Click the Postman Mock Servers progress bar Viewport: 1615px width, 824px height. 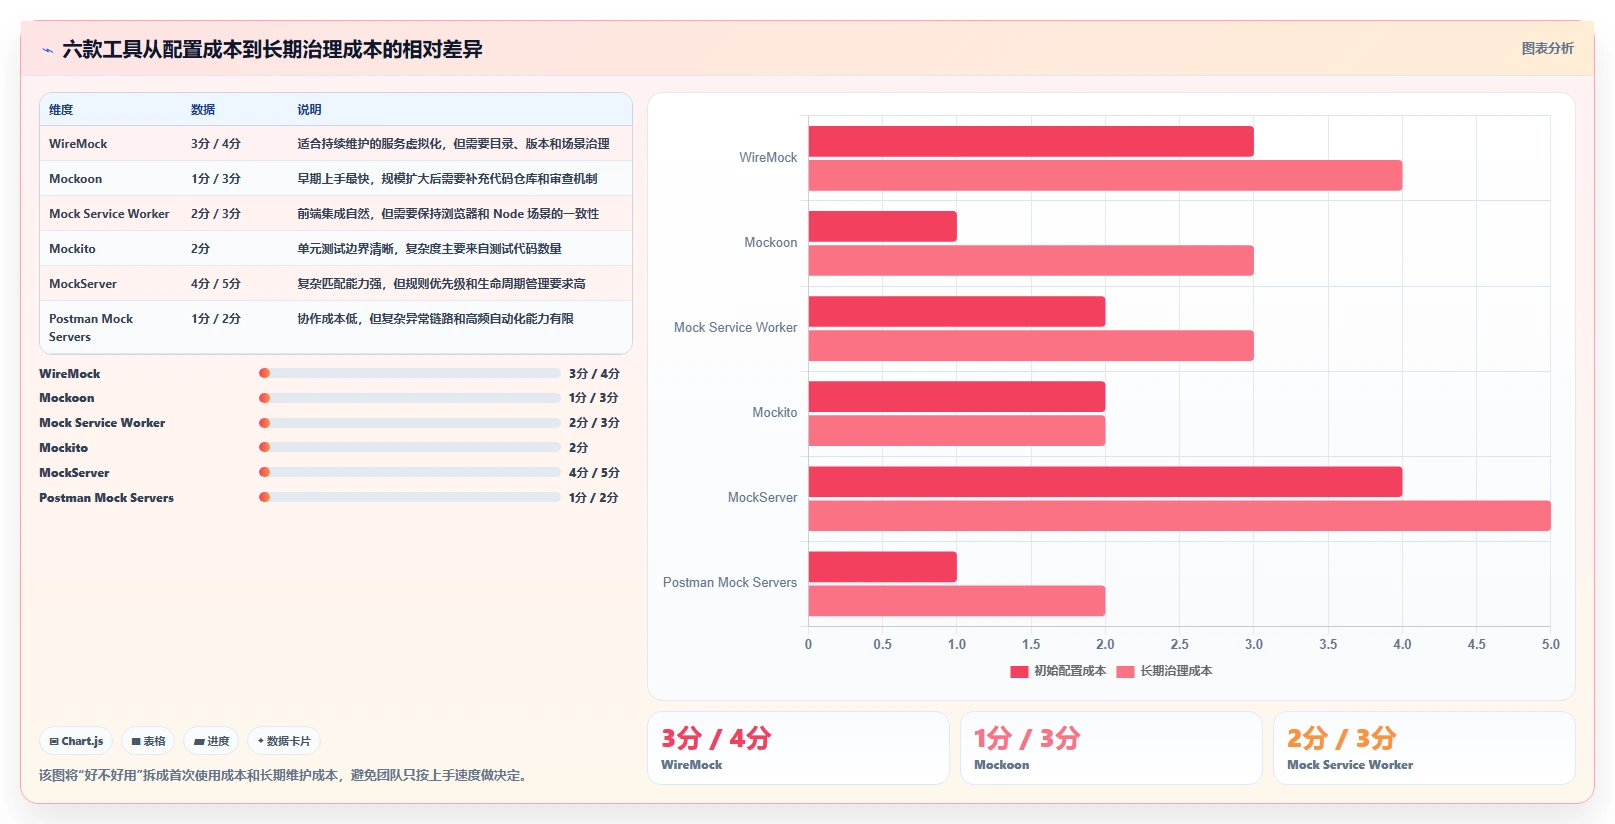410,497
